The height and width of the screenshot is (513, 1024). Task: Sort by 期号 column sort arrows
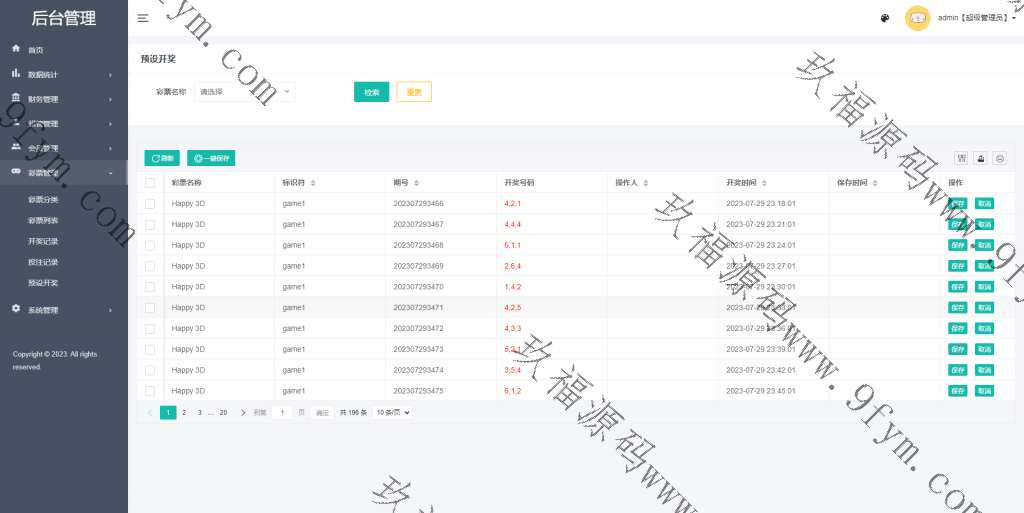417,183
